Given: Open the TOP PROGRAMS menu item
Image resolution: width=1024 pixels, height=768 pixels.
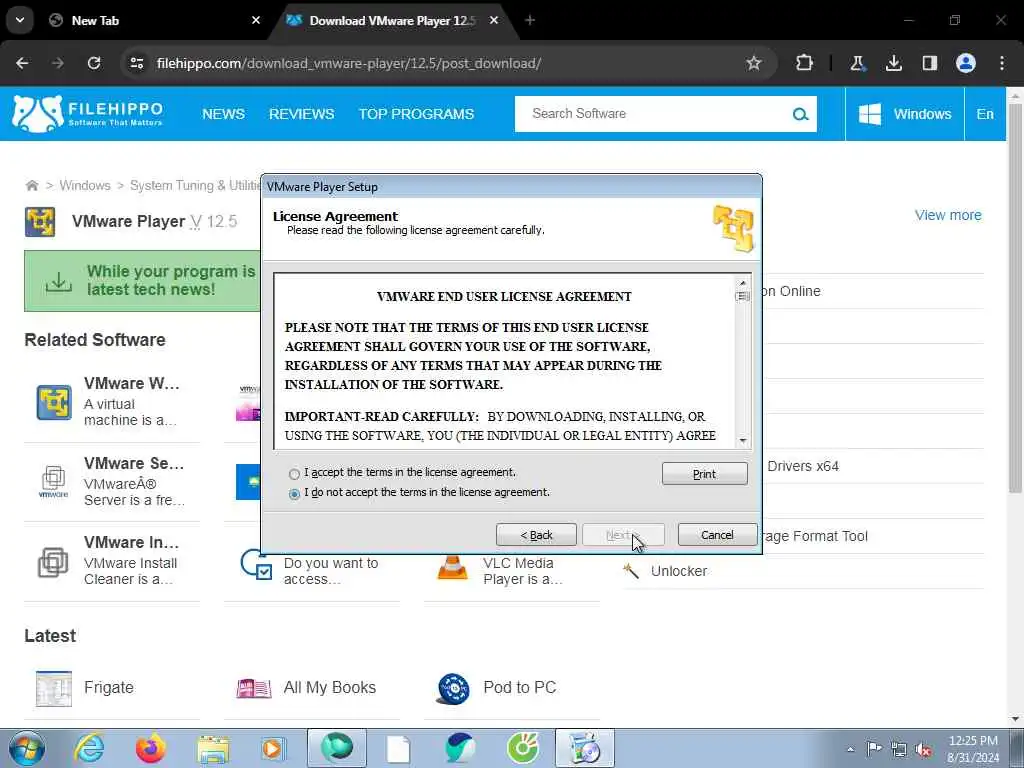Looking at the screenshot, I should coord(416,114).
